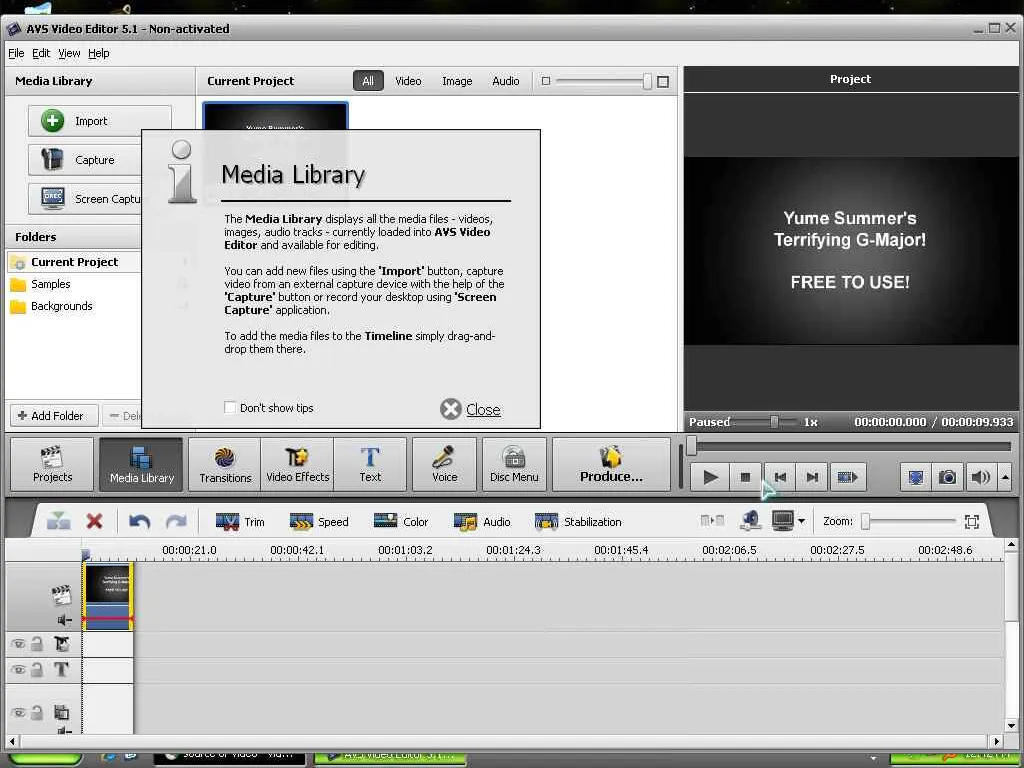Select the Current Project folder
The image size is (1024, 768).
coord(74,262)
